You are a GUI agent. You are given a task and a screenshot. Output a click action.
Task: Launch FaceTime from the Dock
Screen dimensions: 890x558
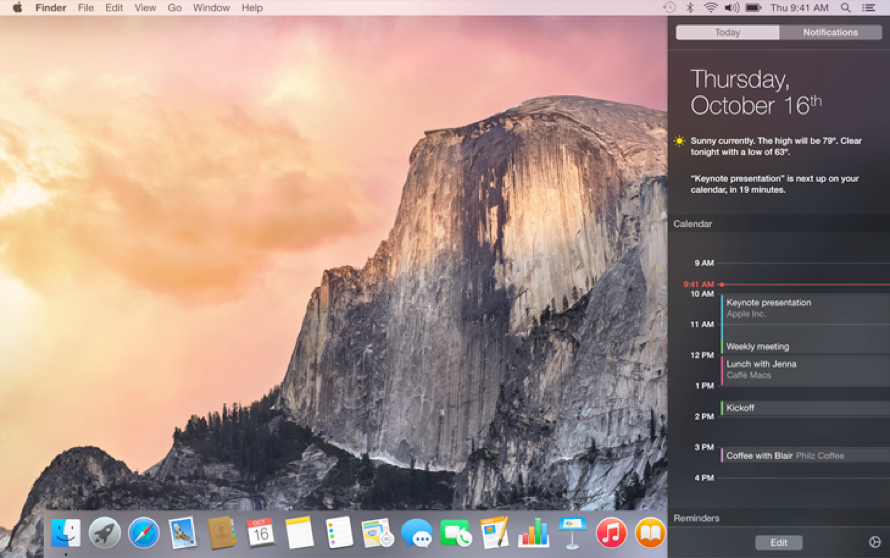(456, 532)
